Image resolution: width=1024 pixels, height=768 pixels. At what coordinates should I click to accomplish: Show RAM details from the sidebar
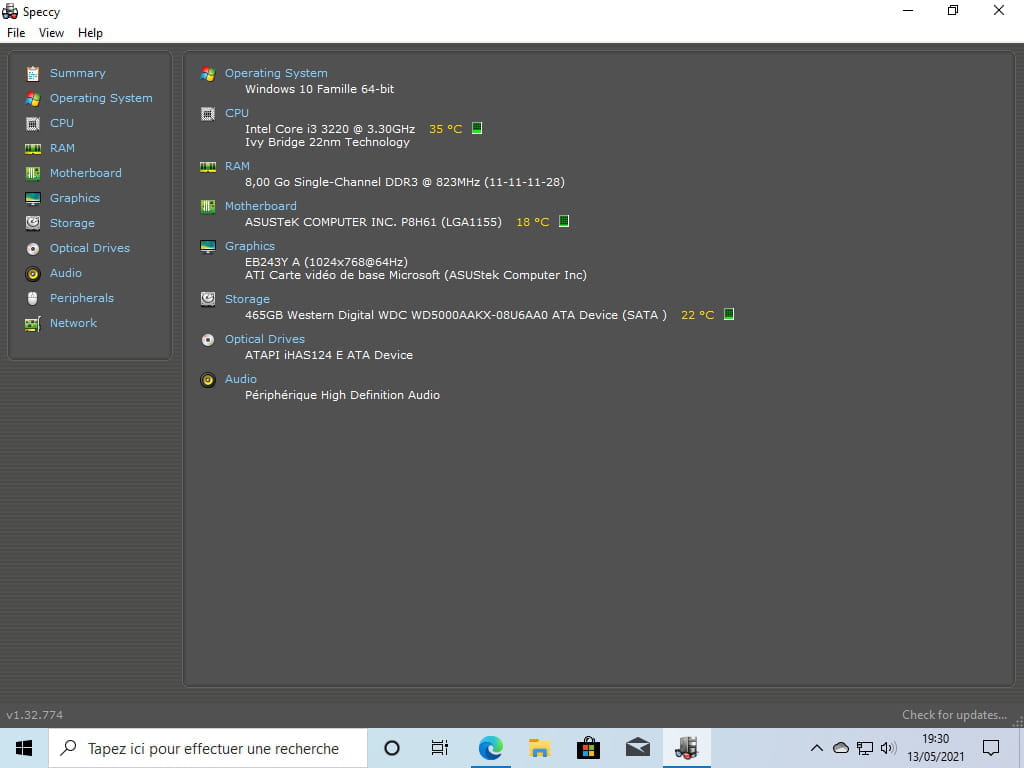tap(62, 148)
